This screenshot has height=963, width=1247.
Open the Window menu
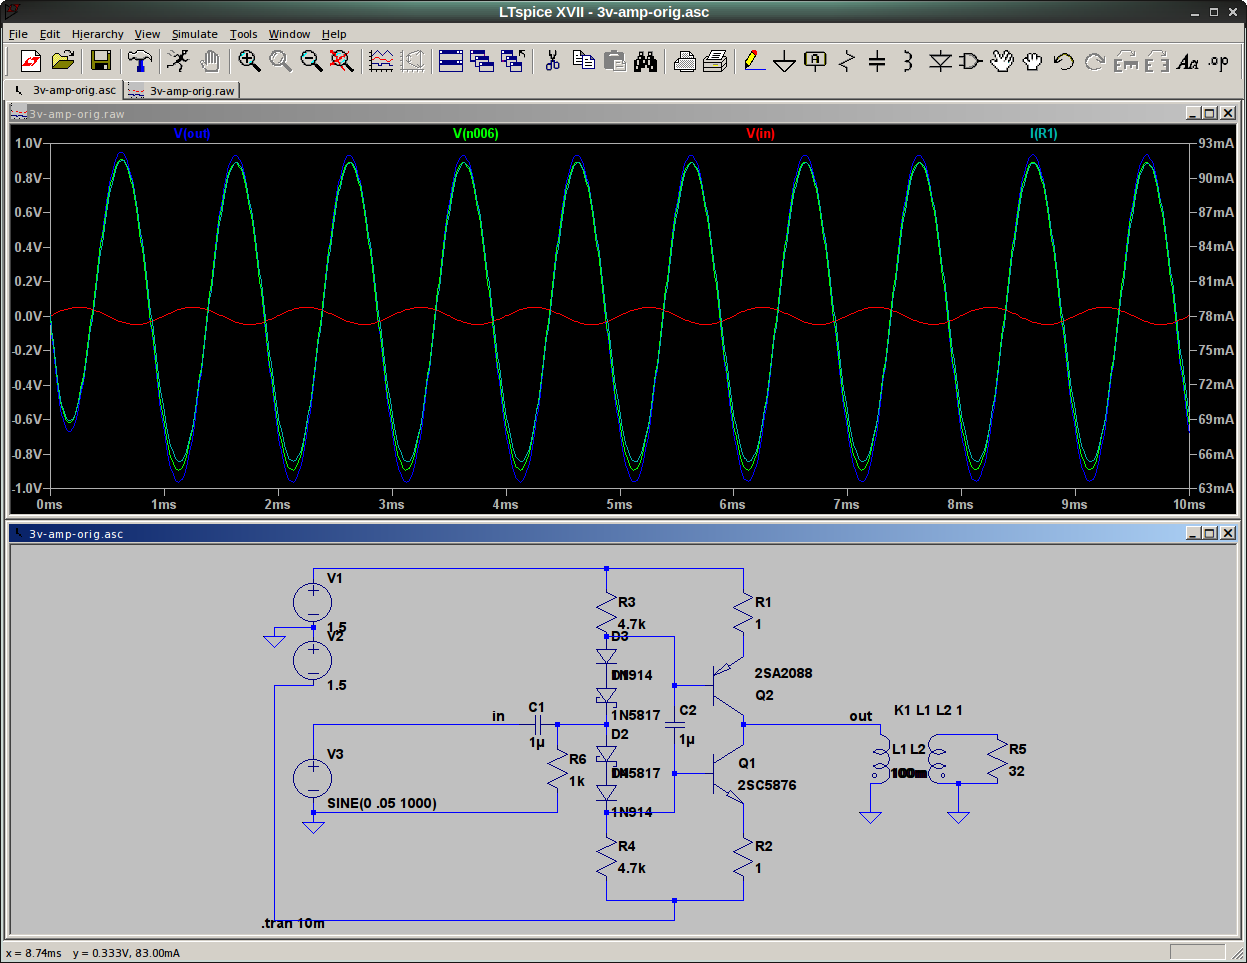point(289,34)
